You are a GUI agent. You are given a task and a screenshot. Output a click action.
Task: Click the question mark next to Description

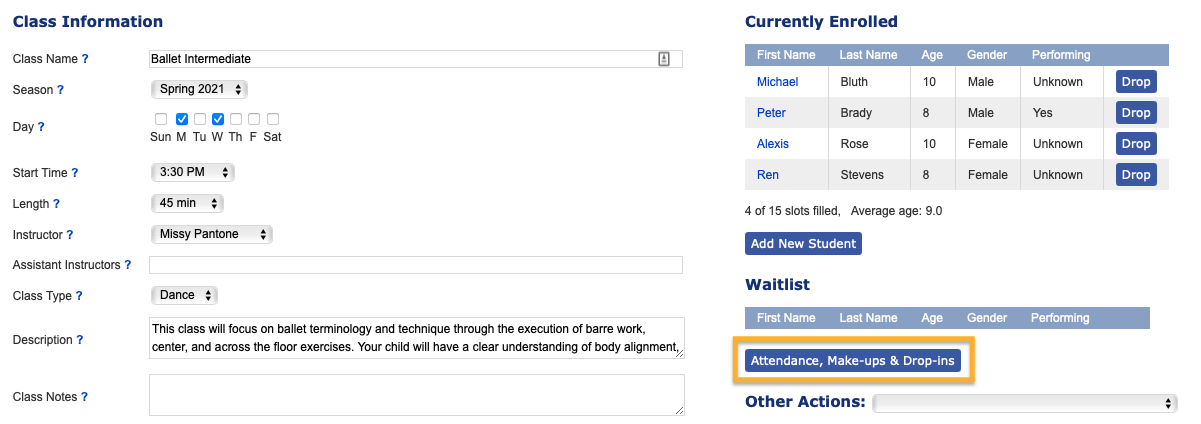(x=80, y=340)
